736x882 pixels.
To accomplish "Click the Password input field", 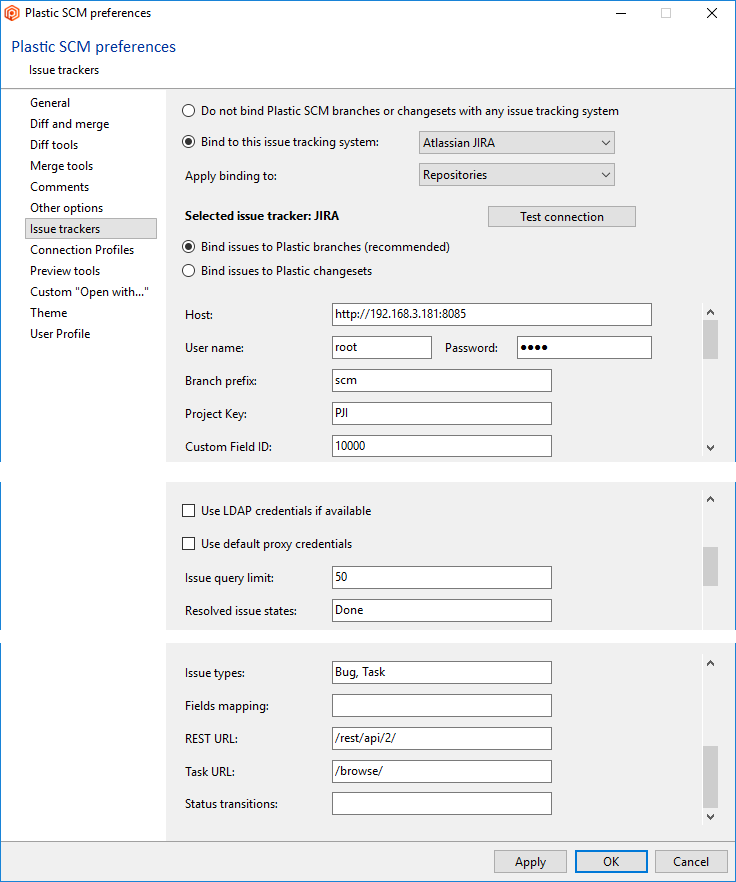I will pos(584,348).
